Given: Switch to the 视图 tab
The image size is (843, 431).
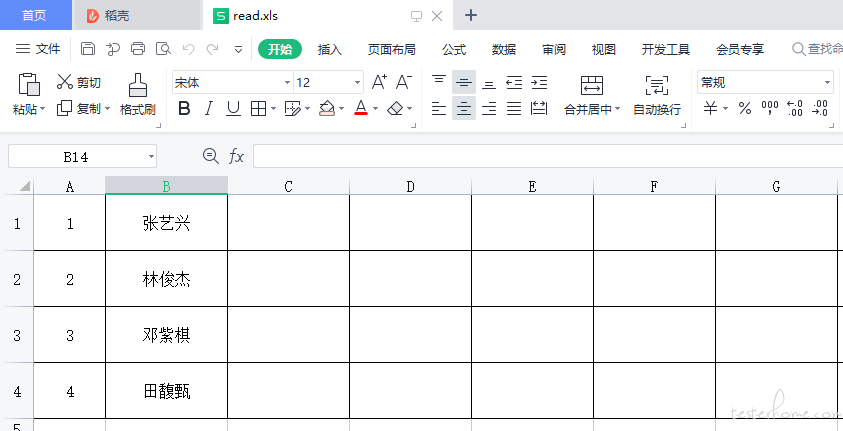Looking at the screenshot, I should pos(604,49).
